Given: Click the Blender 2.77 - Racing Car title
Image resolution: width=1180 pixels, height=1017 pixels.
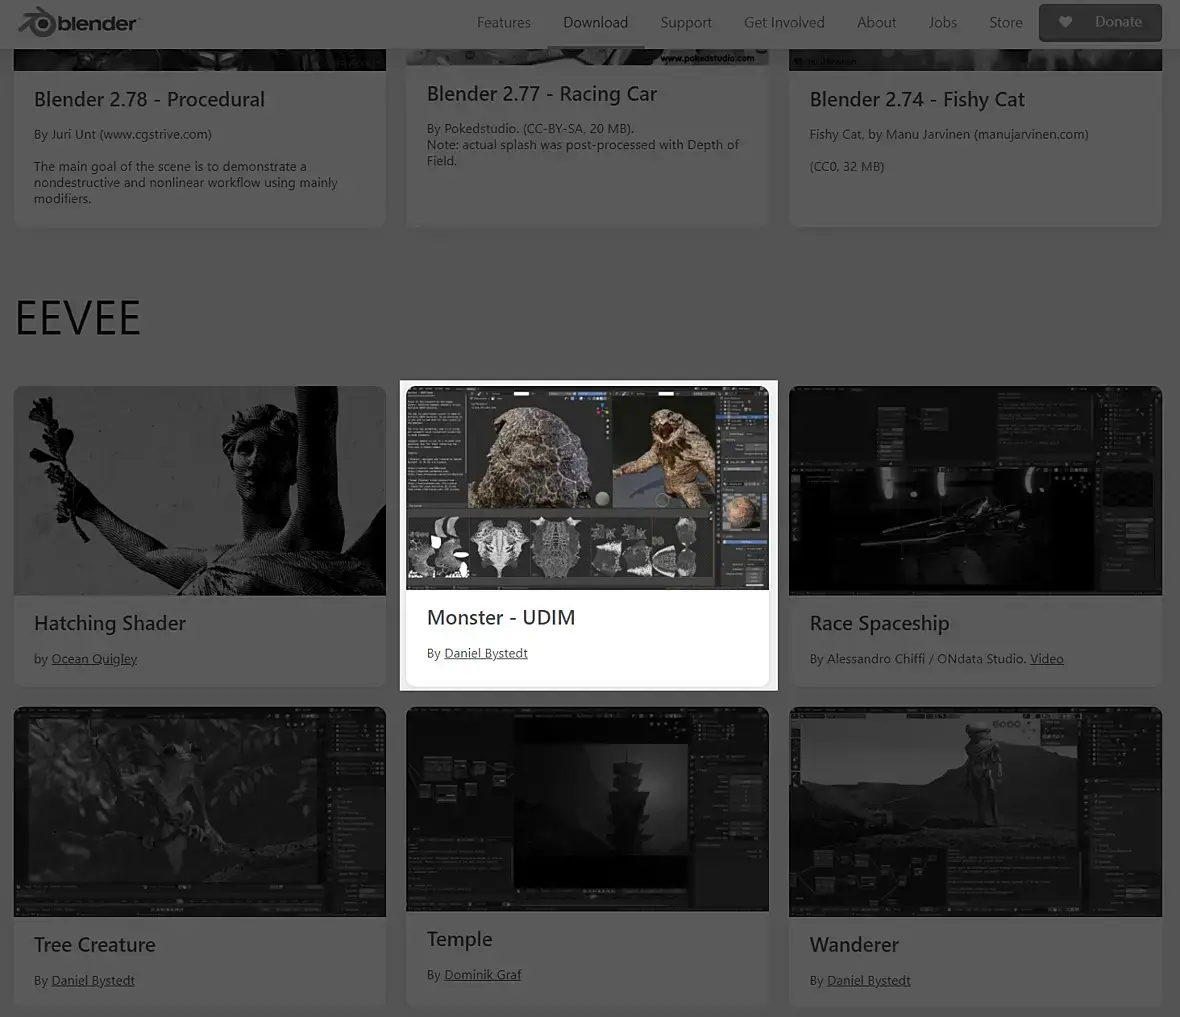Looking at the screenshot, I should click(542, 94).
